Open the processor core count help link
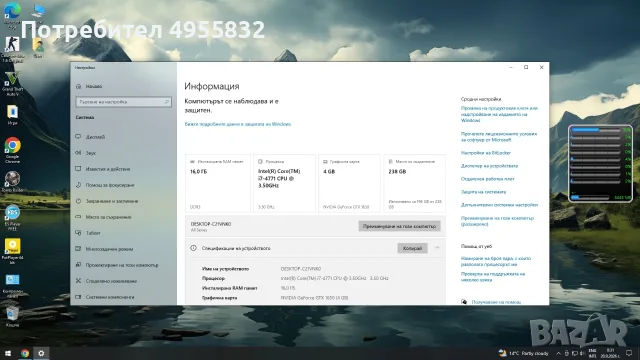Screen dimensions: 640x360 (496, 261)
